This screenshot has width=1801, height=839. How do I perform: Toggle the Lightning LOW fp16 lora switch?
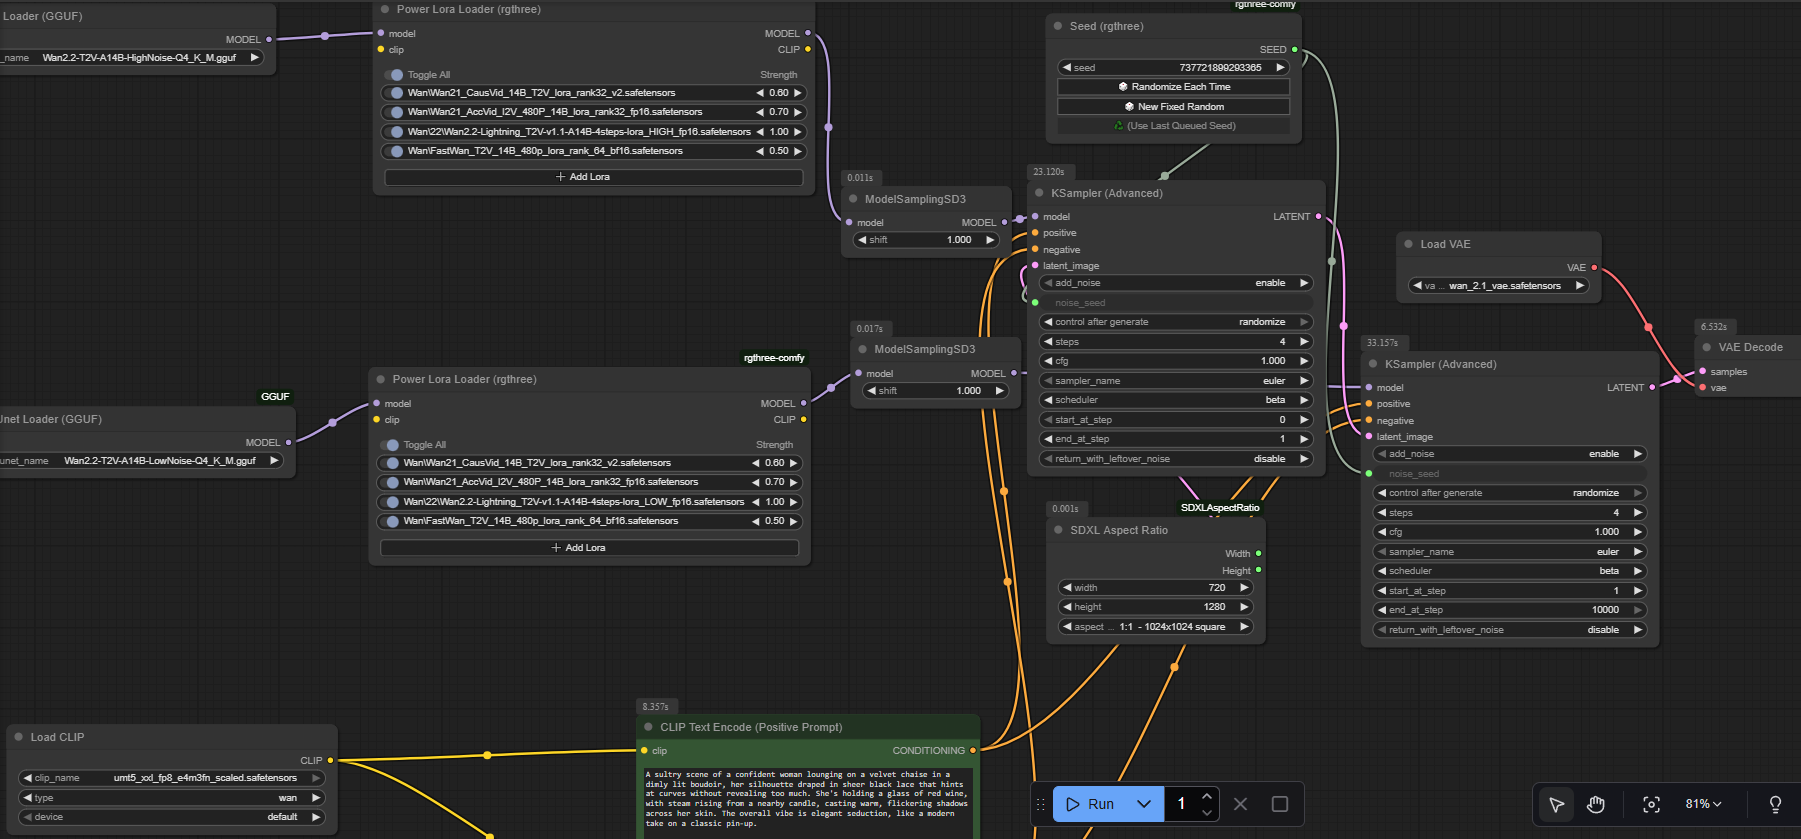coord(389,502)
